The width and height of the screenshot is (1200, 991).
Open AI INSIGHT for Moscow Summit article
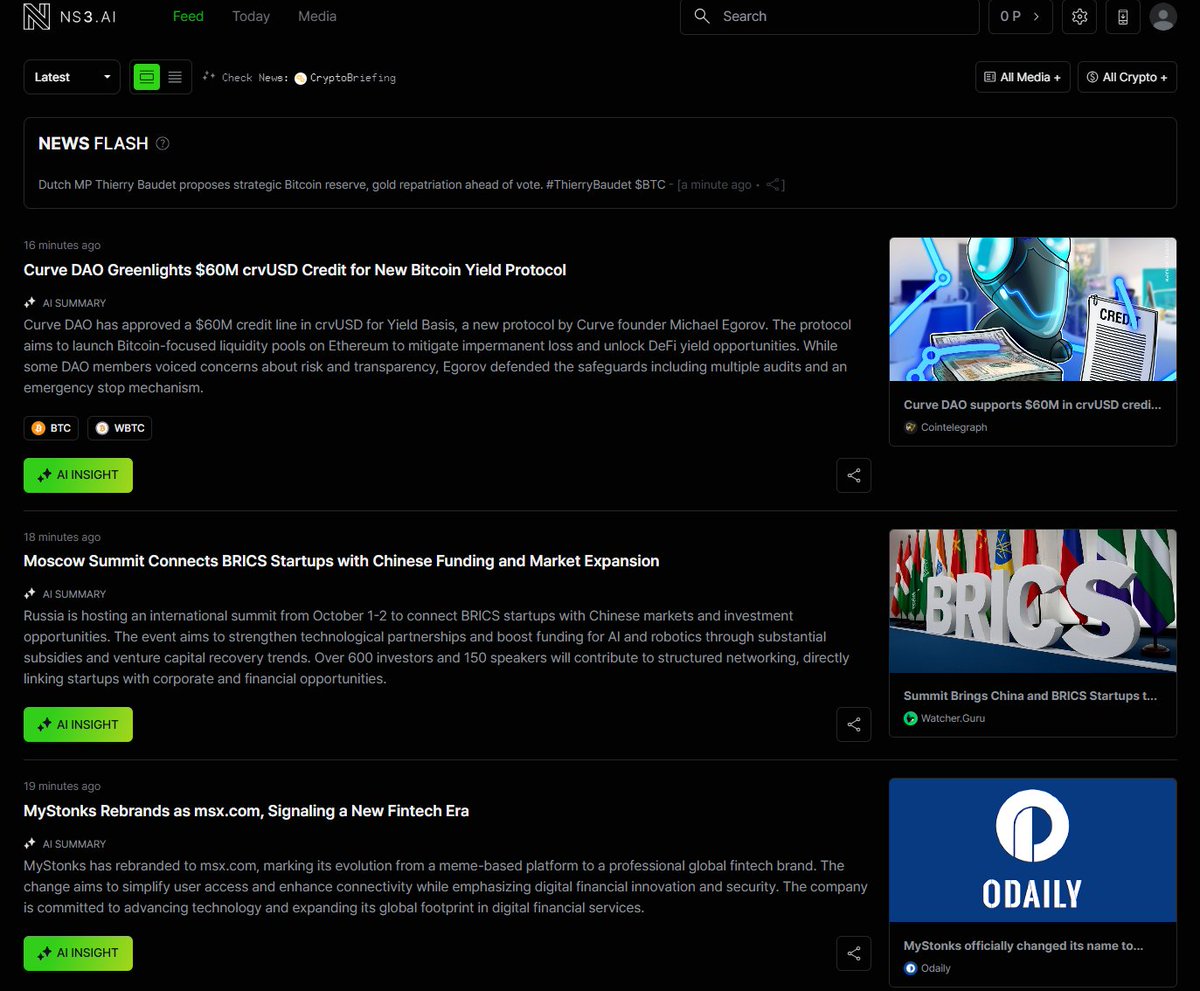click(x=78, y=725)
